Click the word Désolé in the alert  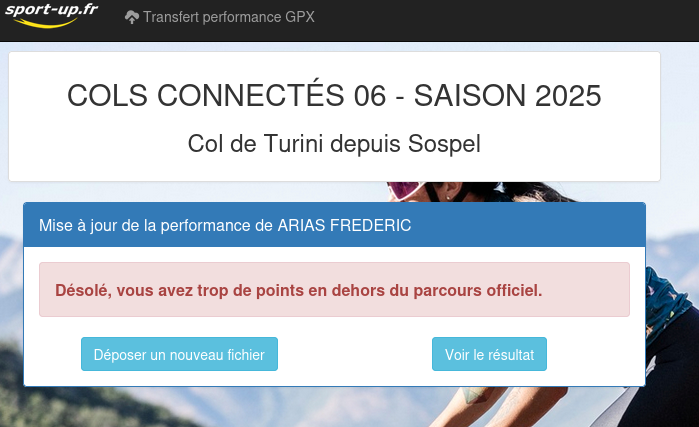[80, 290]
